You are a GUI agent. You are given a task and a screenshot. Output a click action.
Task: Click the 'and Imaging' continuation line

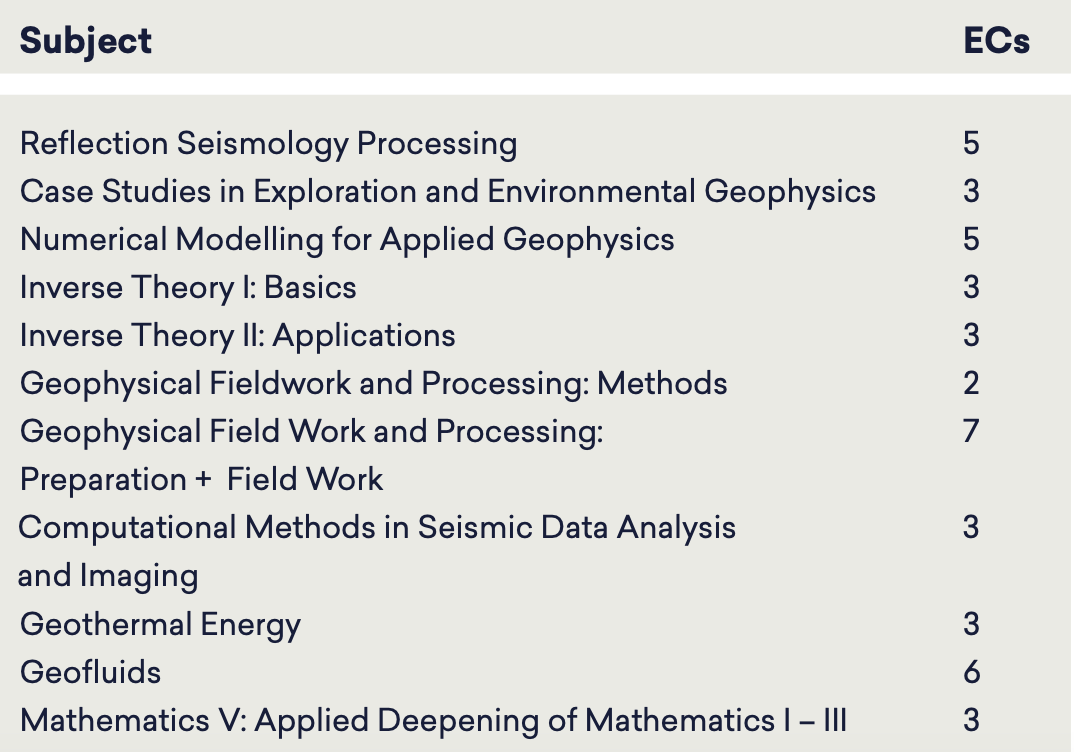pos(108,576)
